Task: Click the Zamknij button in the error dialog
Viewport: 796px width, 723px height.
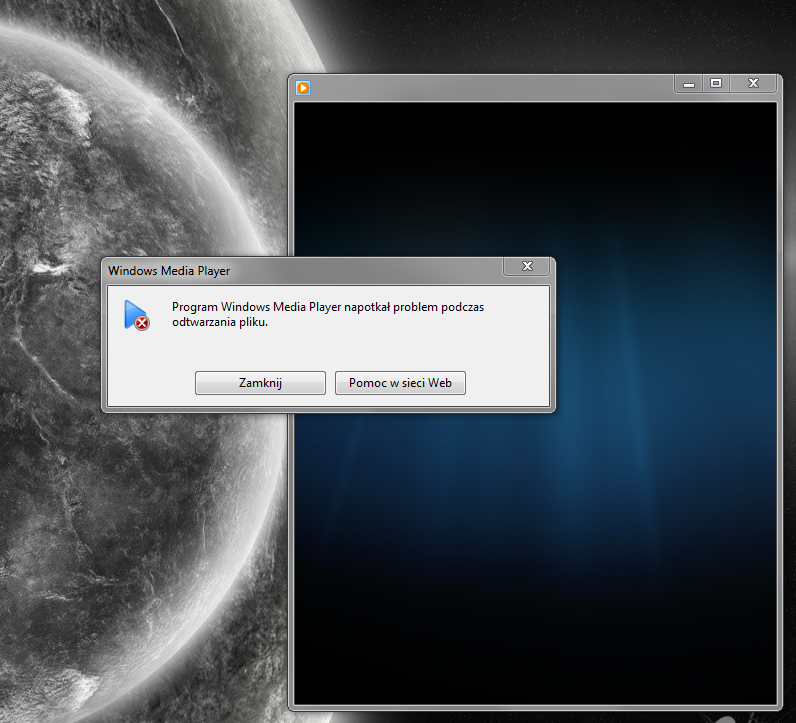Action: (260, 383)
